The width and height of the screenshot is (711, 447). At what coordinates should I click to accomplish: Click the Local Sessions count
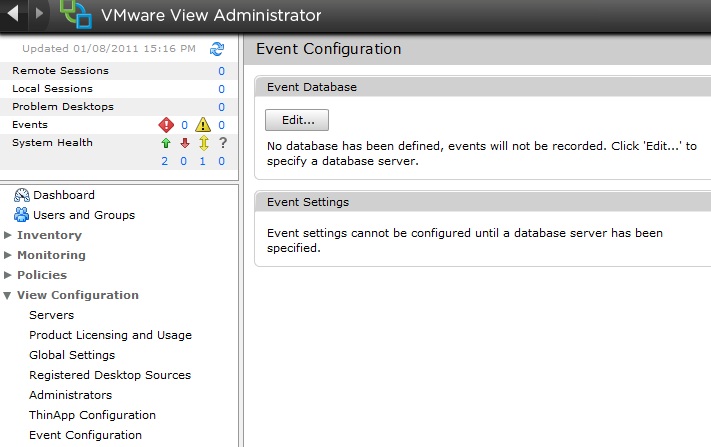point(221,89)
